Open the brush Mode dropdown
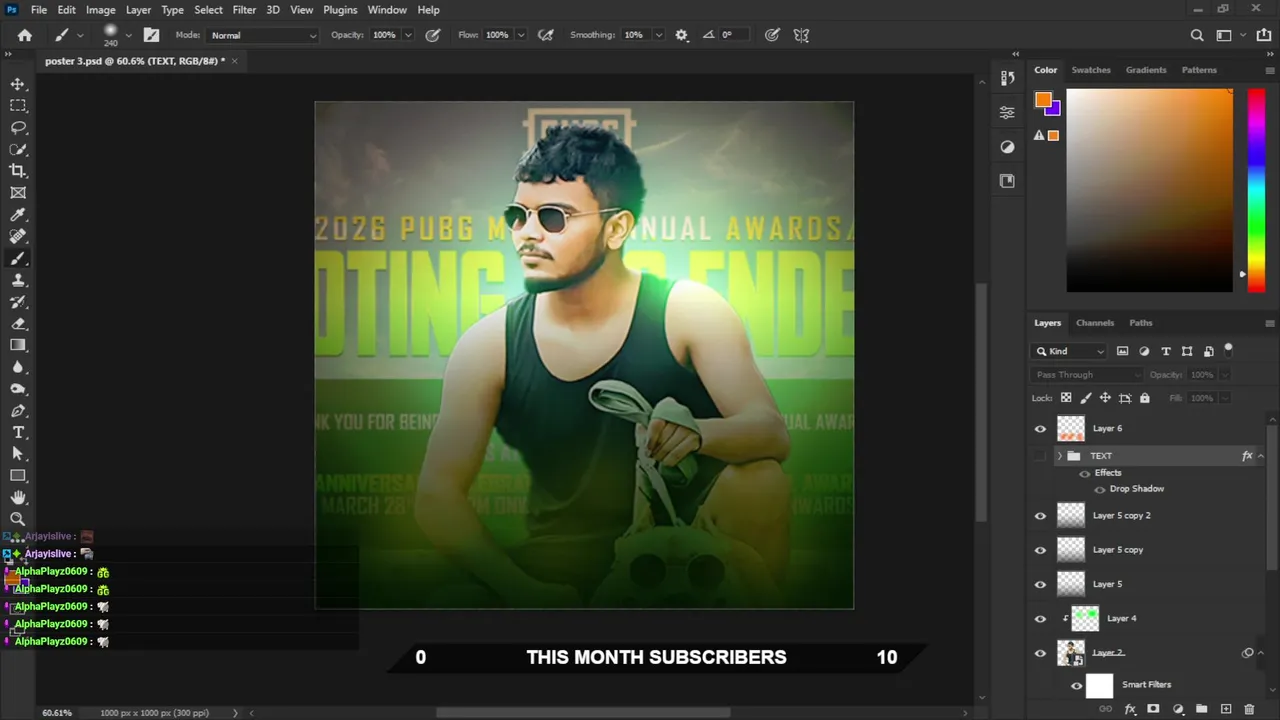Viewport: 1280px width, 720px height. click(x=263, y=35)
